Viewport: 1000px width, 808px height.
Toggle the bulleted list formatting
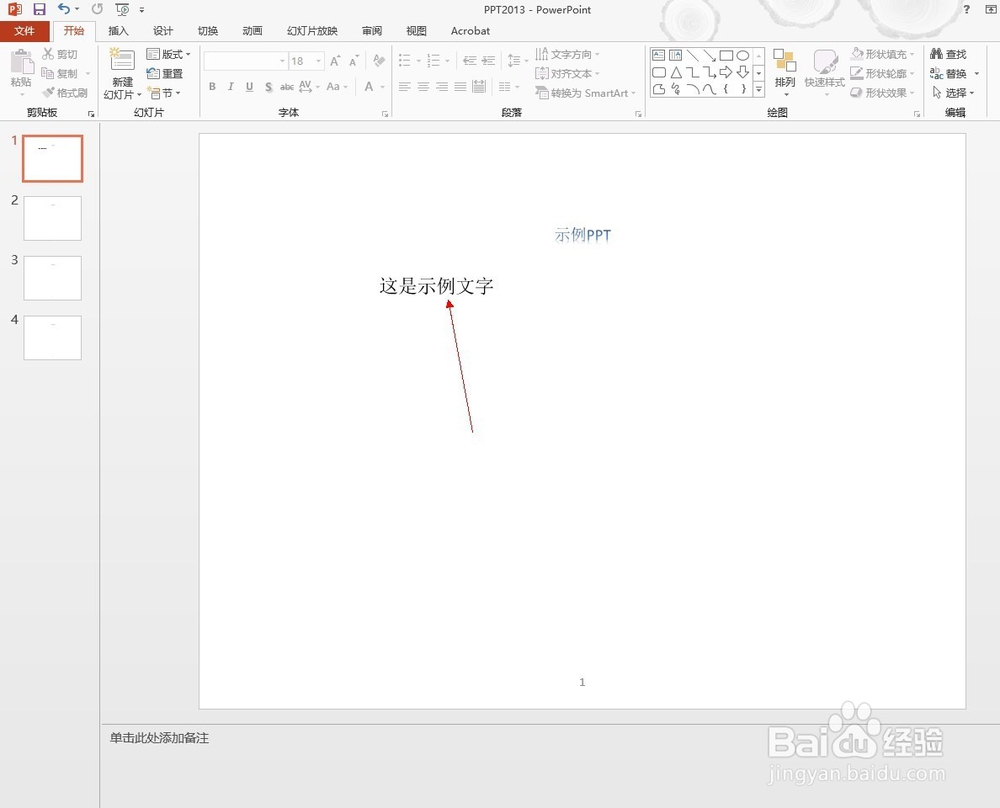point(404,60)
